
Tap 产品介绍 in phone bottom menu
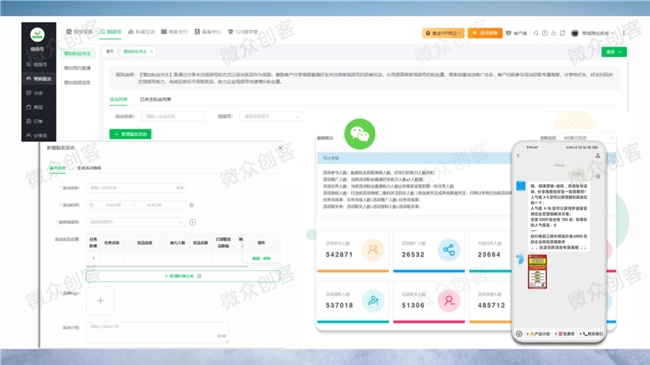click(539, 333)
